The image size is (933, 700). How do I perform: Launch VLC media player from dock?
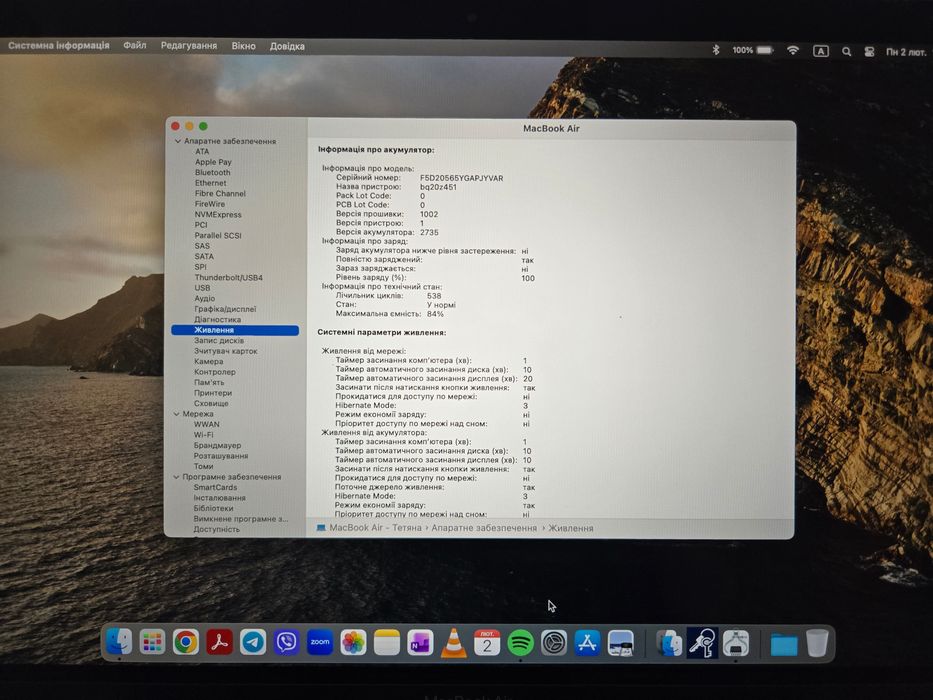pyautogui.click(x=453, y=643)
